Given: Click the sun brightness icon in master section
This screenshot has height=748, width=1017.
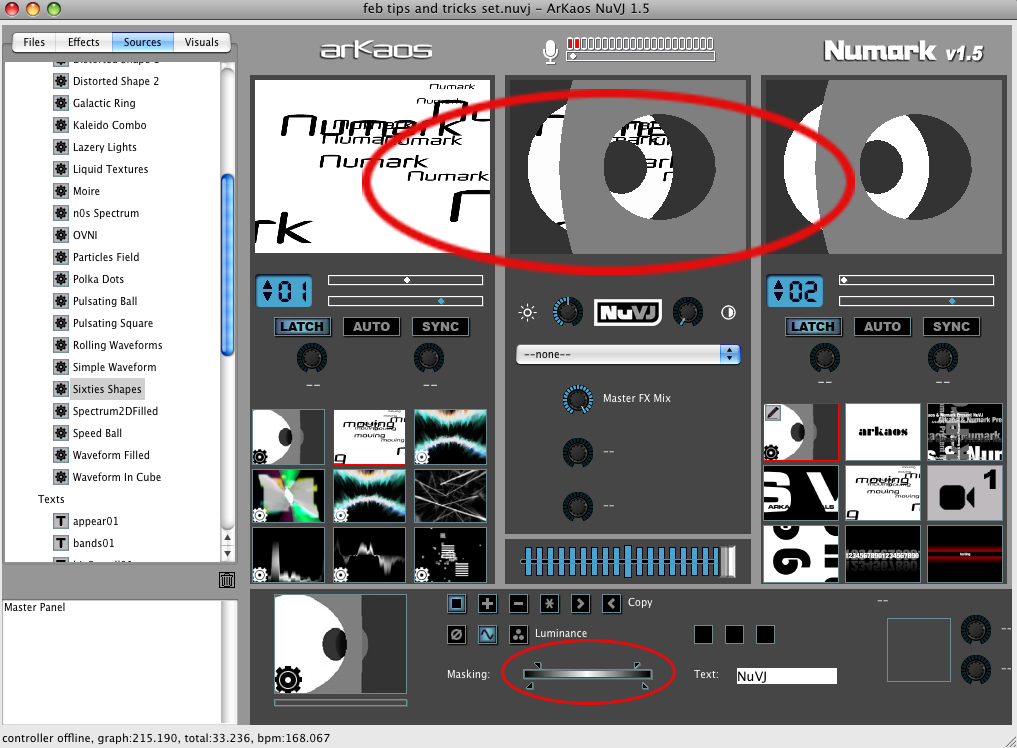Looking at the screenshot, I should click(527, 313).
